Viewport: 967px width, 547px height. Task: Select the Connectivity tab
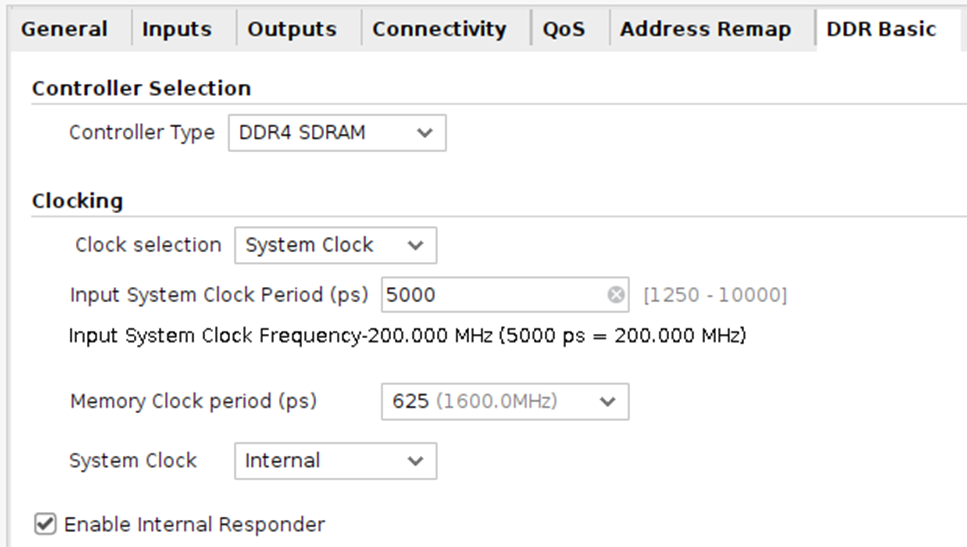[439, 29]
